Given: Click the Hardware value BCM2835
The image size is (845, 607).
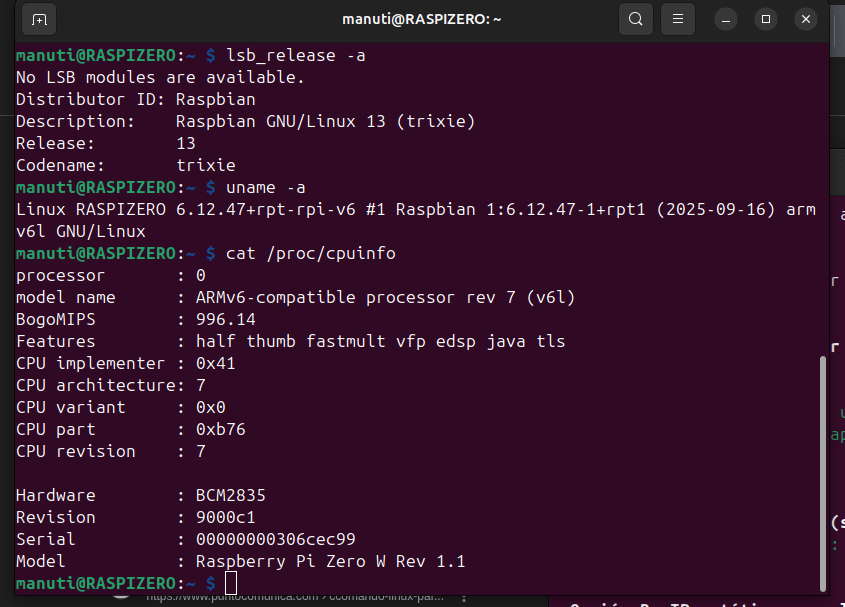Looking at the screenshot, I should (x=230, y=495).
